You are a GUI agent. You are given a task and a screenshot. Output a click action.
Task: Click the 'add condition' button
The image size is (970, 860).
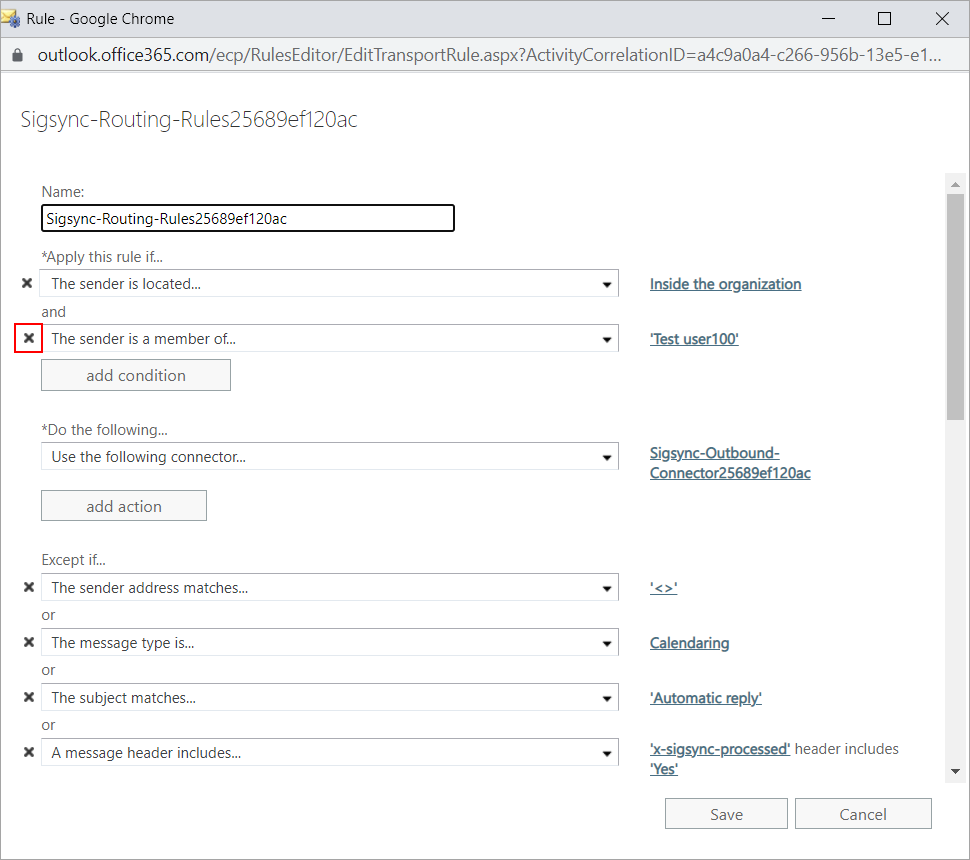pos(136,375)
